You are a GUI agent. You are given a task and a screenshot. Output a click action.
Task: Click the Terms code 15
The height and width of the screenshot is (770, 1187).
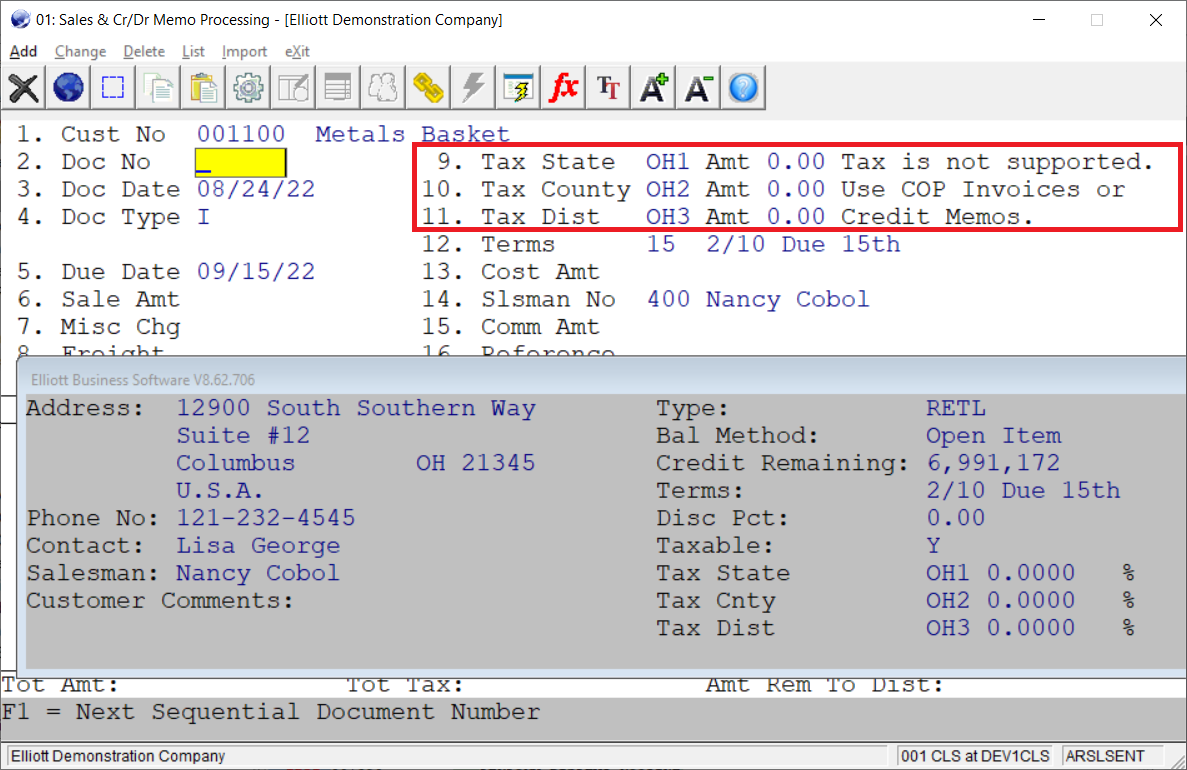(x=660, y=245)
